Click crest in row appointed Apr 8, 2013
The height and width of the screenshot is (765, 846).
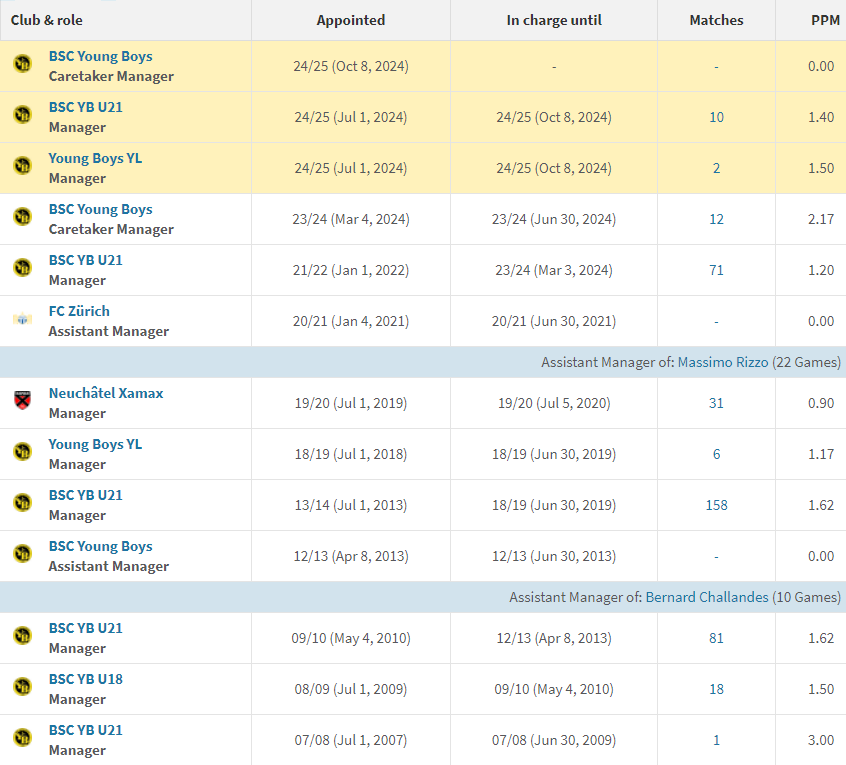(22, 555)
